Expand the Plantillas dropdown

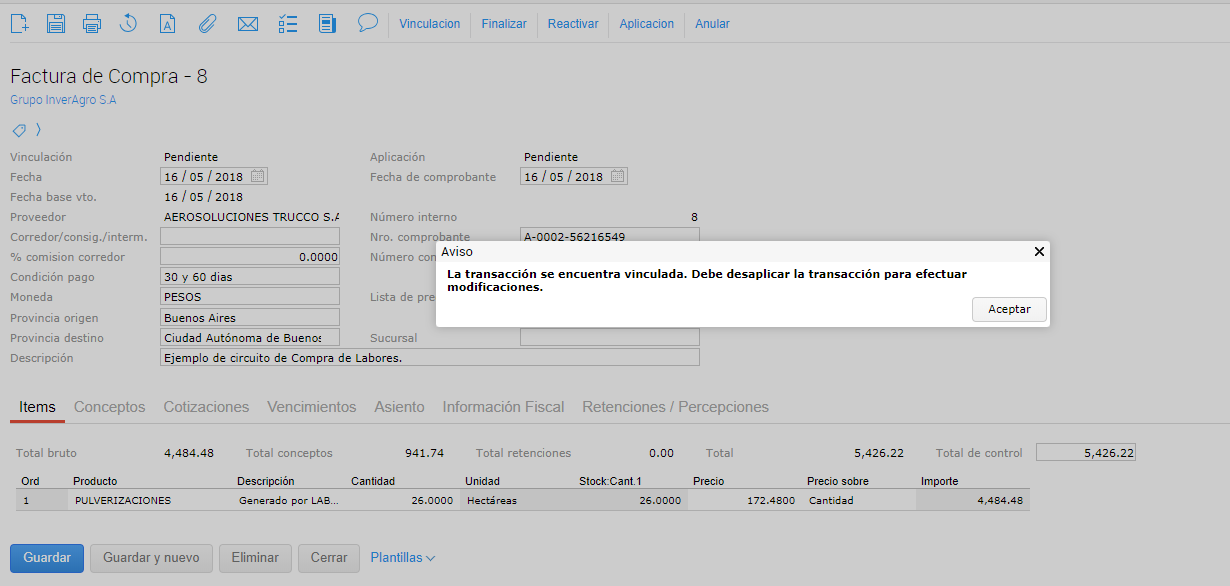click(403, 558)
